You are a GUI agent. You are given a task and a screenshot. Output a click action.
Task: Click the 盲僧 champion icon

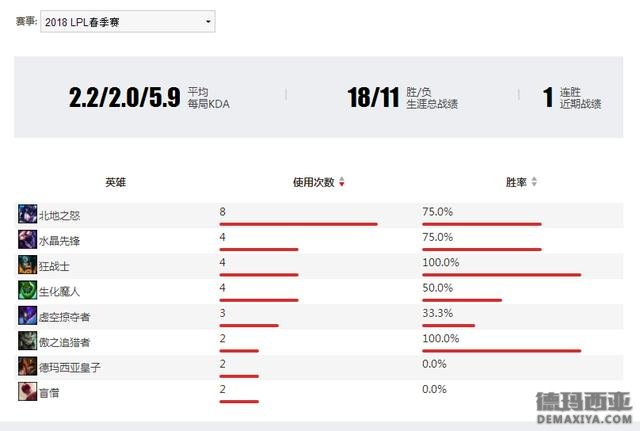click(x=27, y=391)
